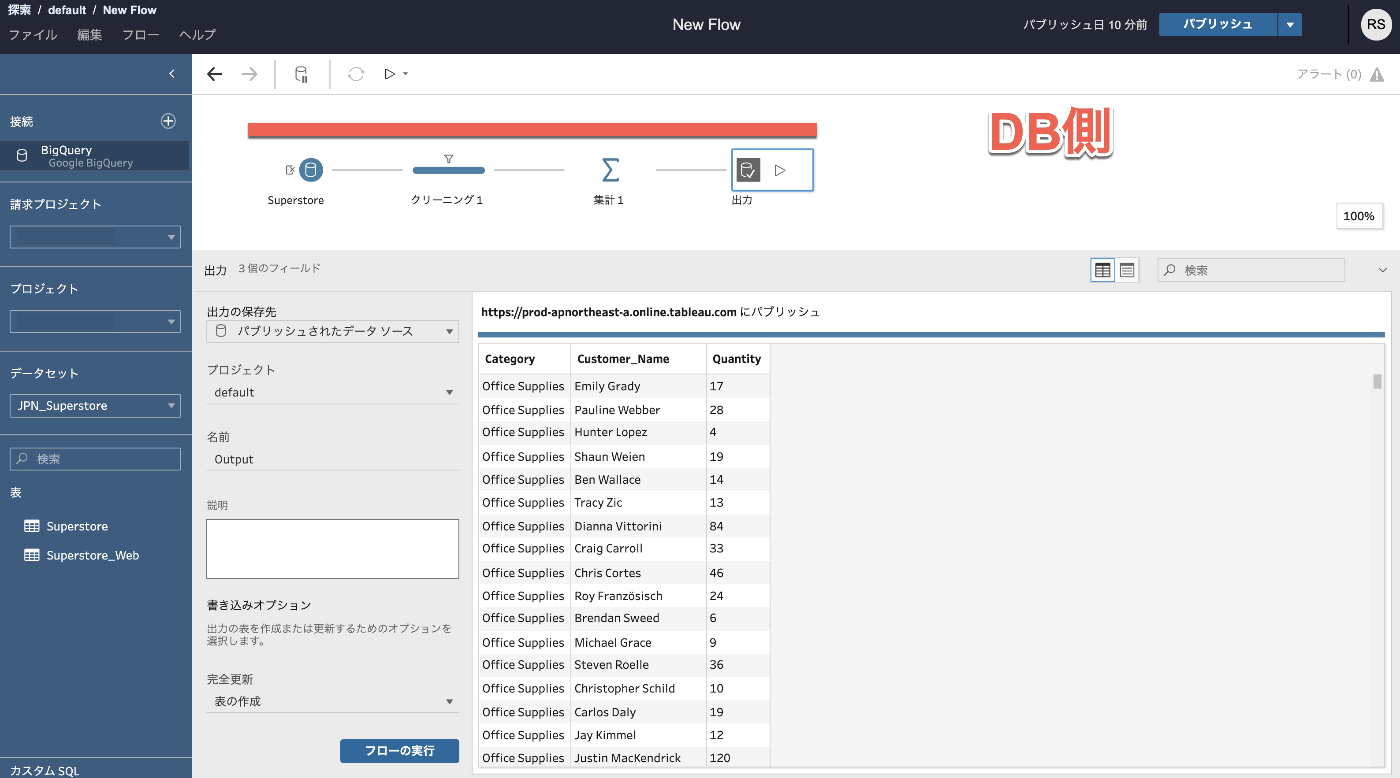Click the フローの実行 button
Screen dimensions: 1400x778
tap(399, 750)
